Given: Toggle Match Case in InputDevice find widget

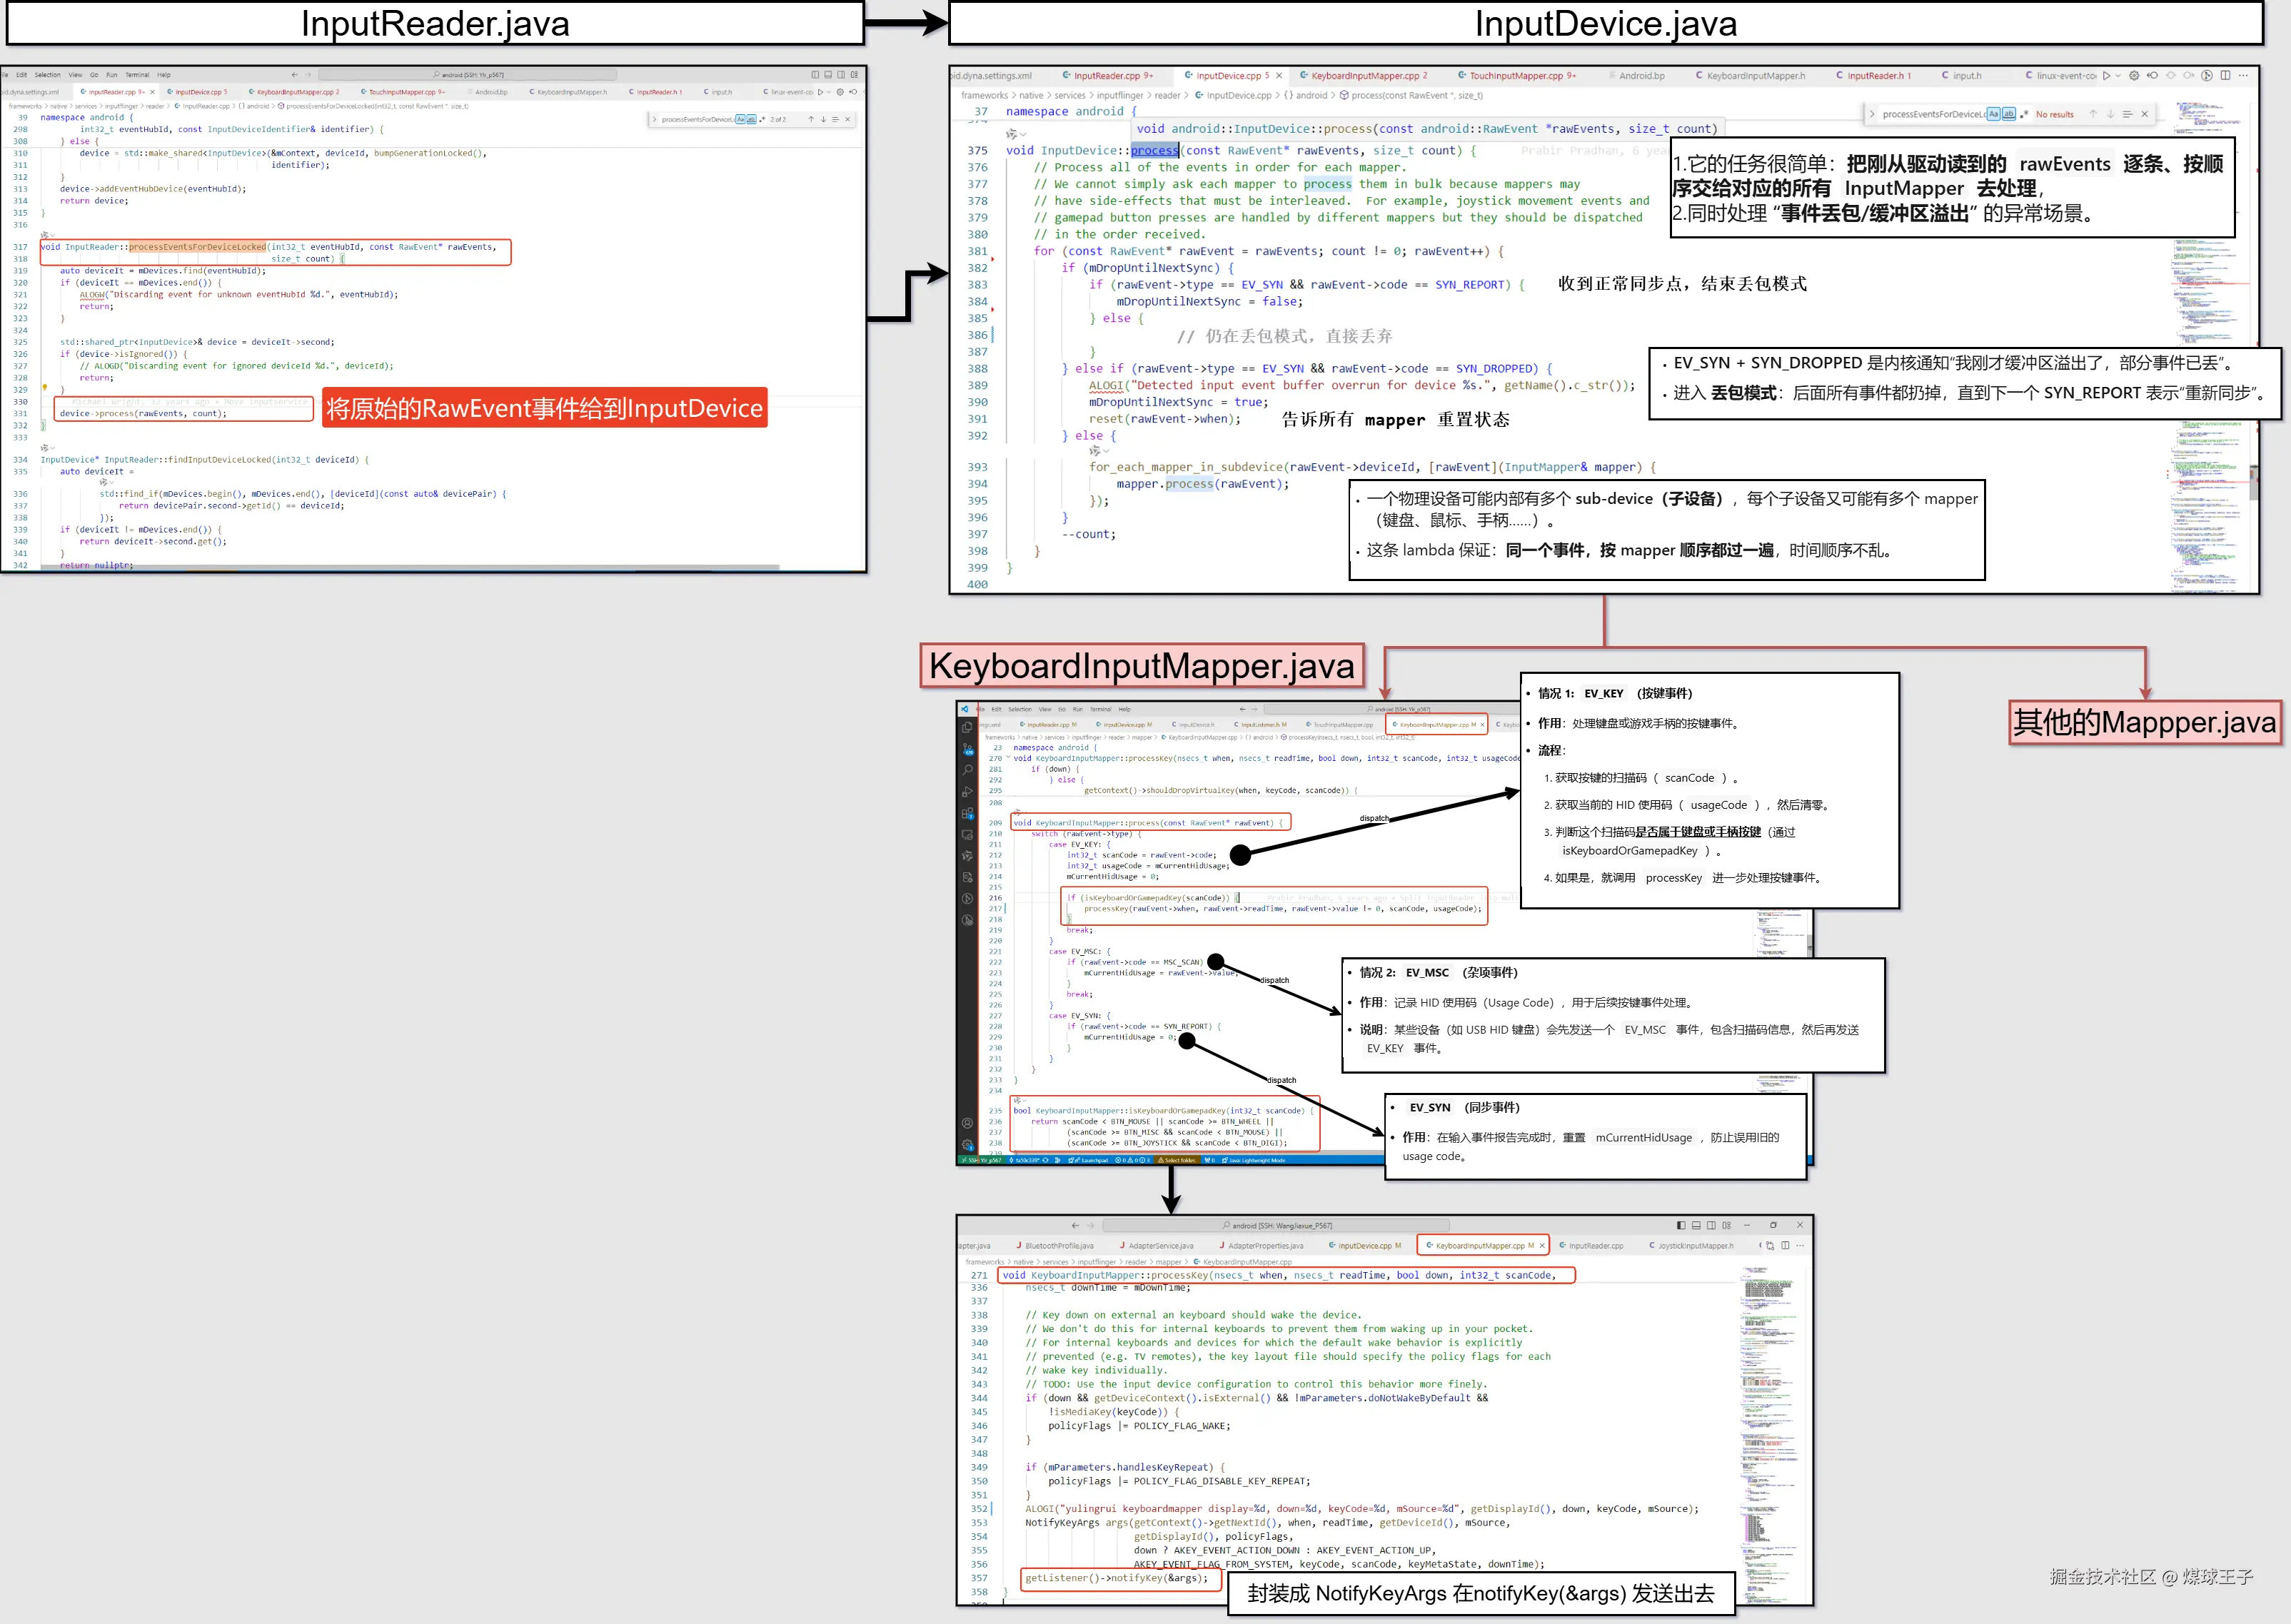Looking at the screenshot, I should [x=1993, y=114].
